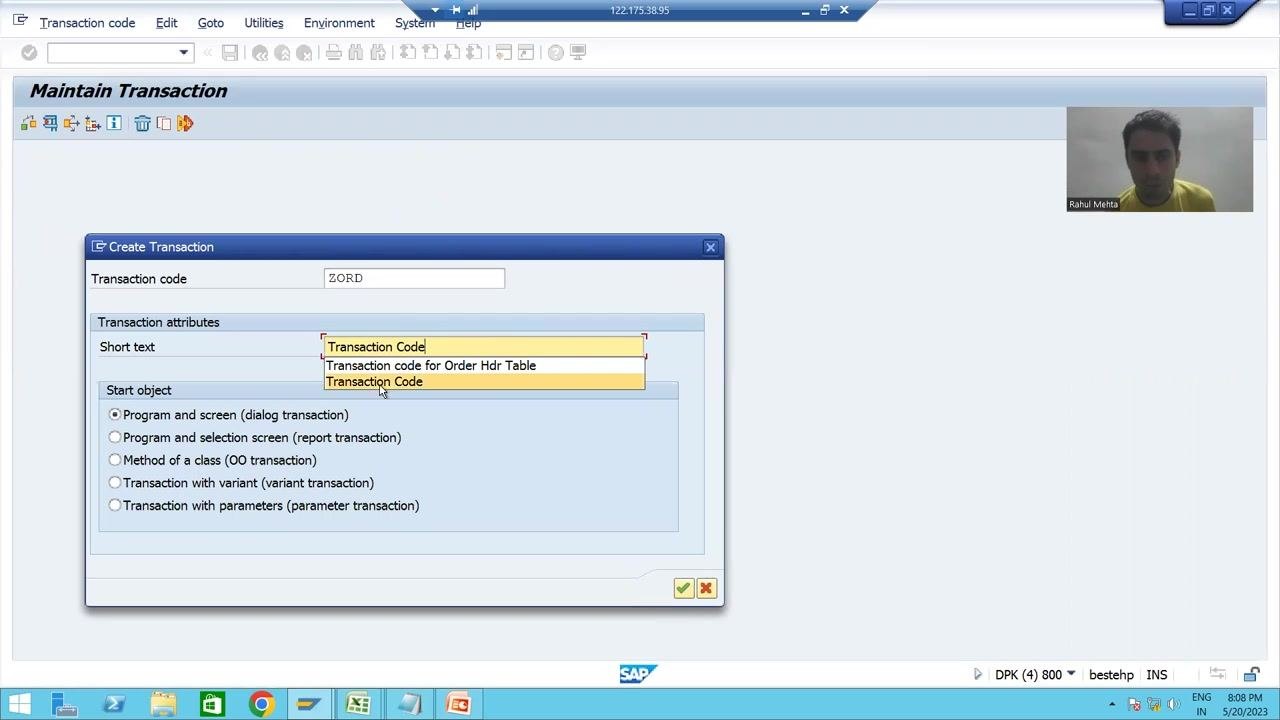Click the Transaction code field containing ZORD
The width and height of the screenshot is (1280, 720).
pos(415,279)
